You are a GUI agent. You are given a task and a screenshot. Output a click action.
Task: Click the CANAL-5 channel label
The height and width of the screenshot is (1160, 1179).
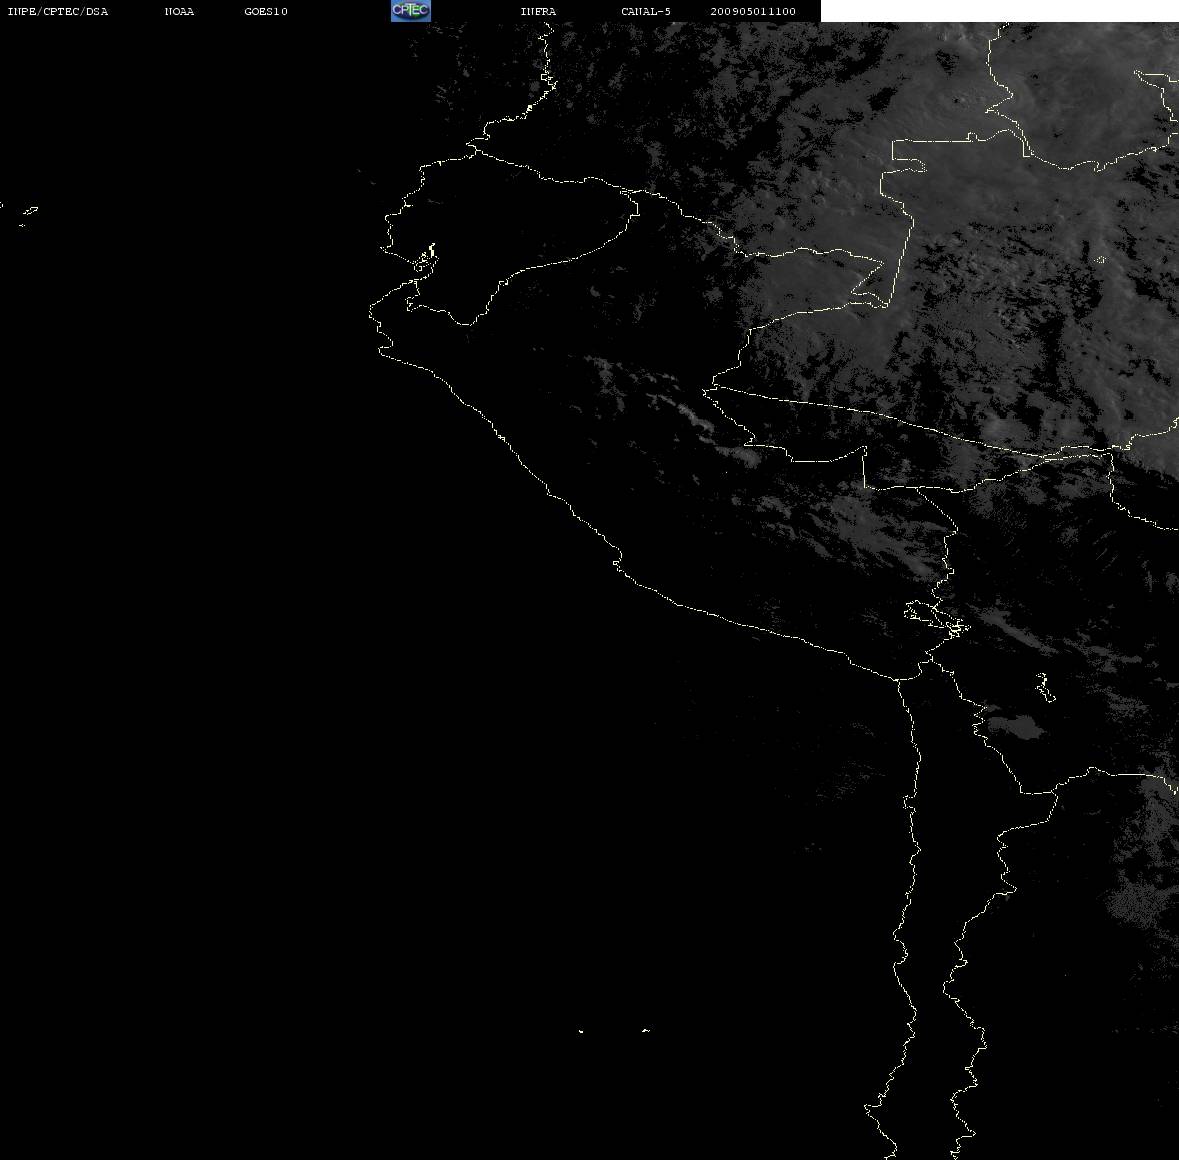click(x=646, y=11)
